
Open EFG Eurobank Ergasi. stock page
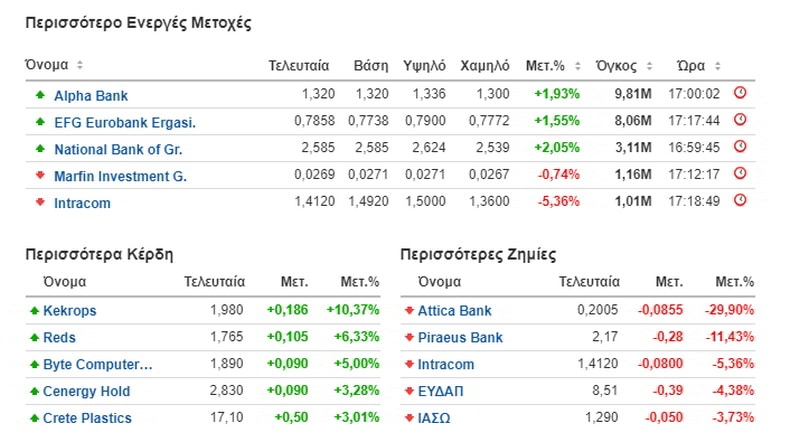pos(125,122)
